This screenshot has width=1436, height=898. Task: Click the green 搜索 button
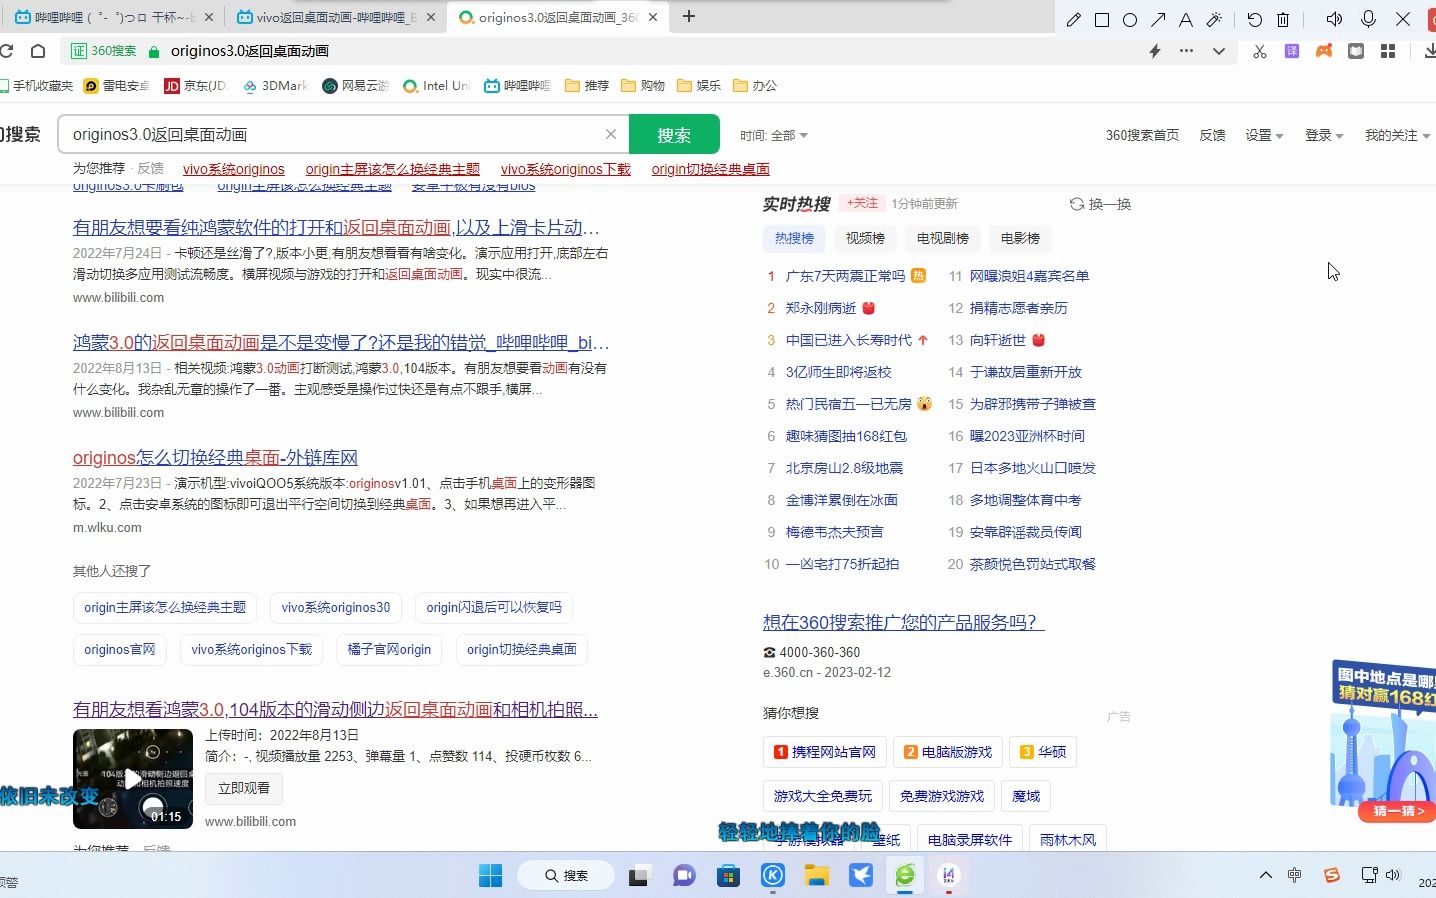[x=674, y=133]
